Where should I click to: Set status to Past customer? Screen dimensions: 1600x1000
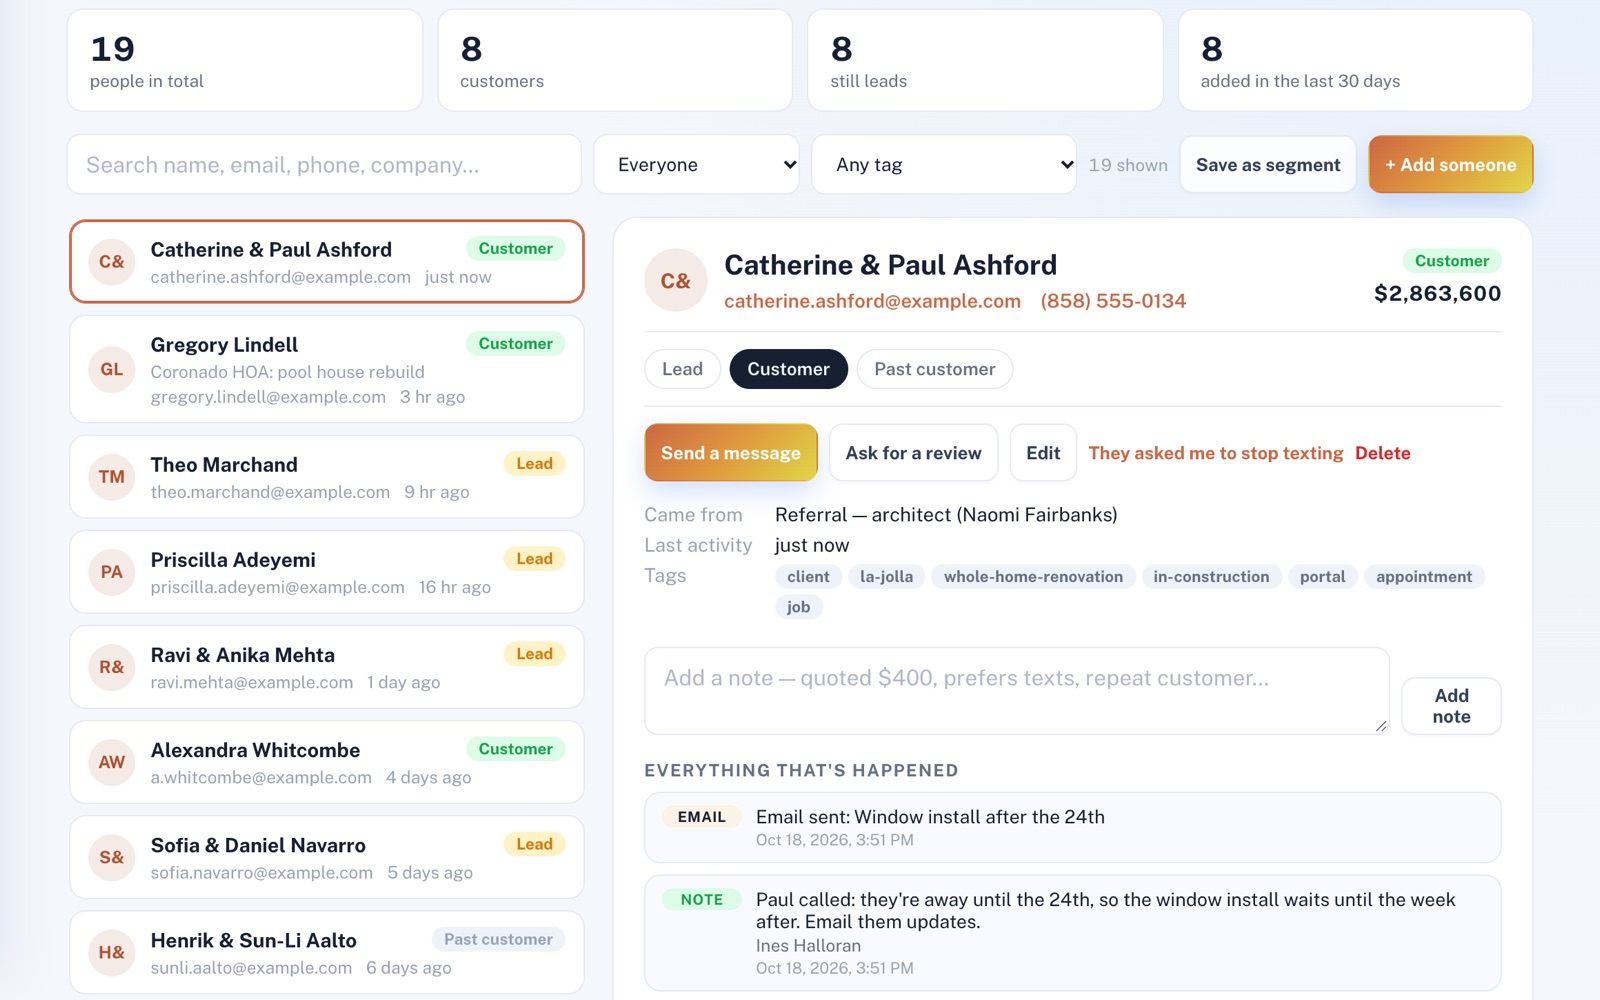coord(935,369)
